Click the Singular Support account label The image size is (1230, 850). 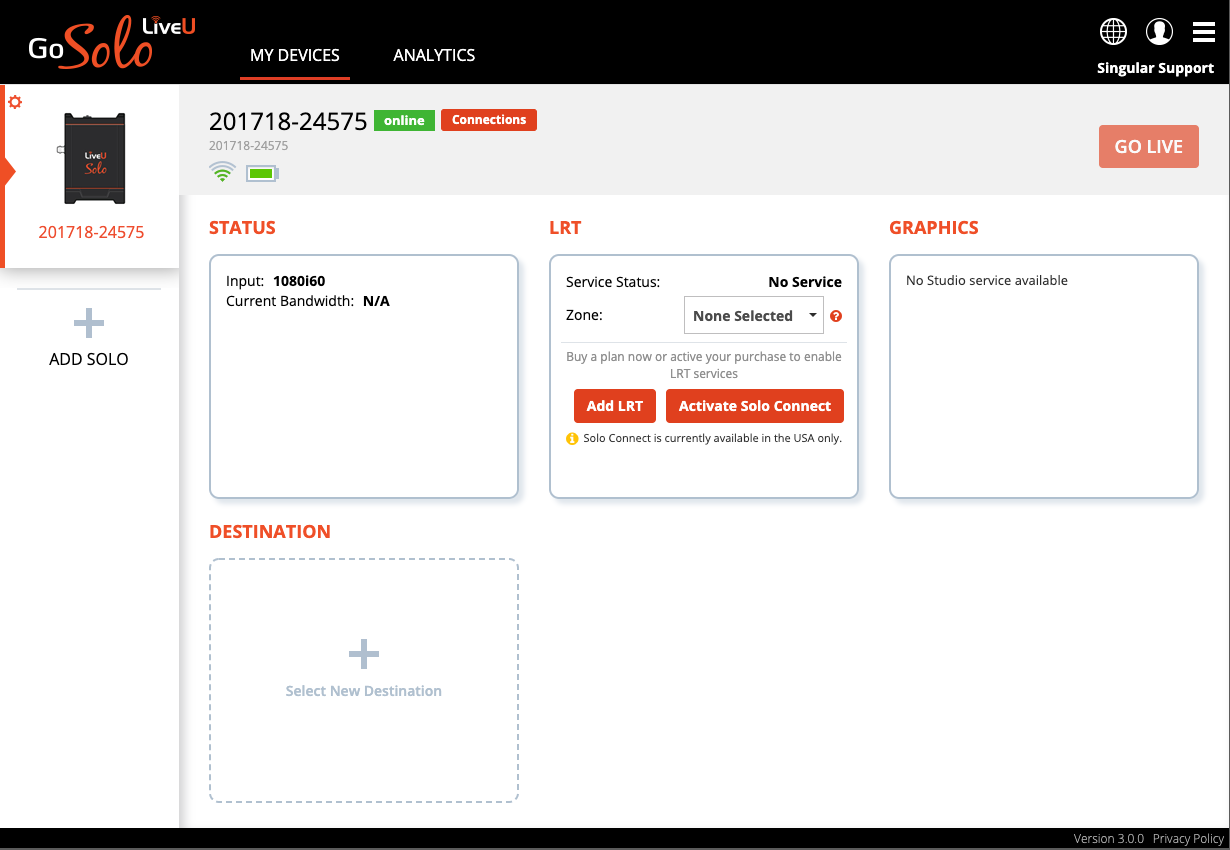1155,69
